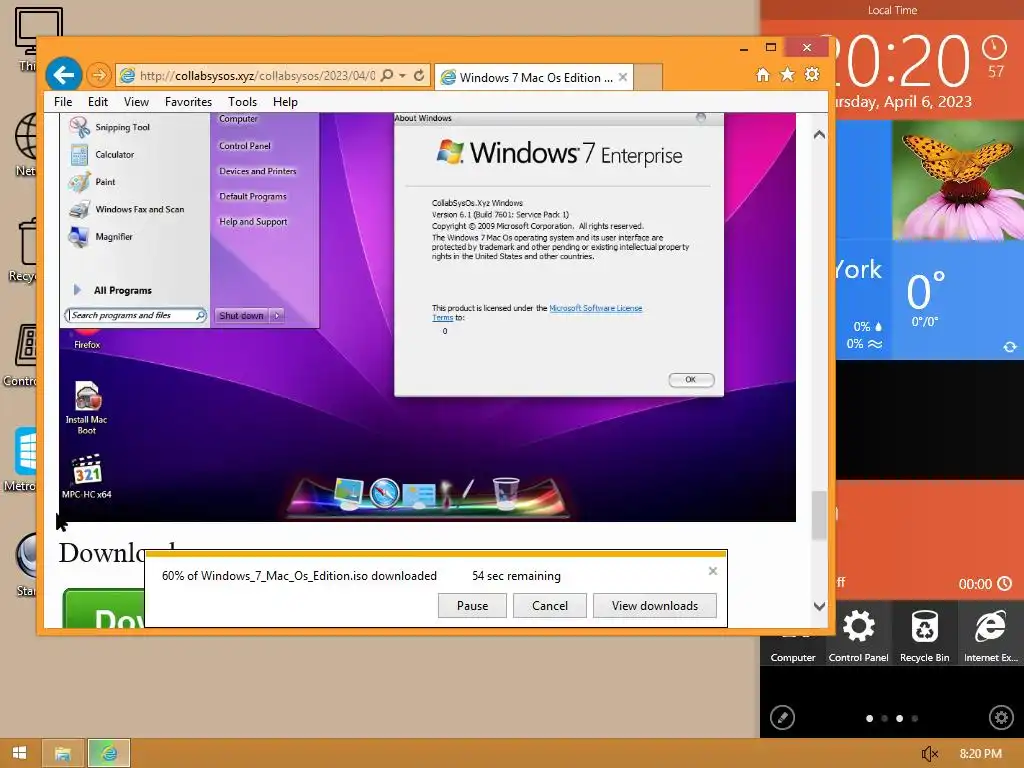Image resolution: width=1024 pixels, height=768 pixels.
Task: Open a new blank browser tab
Action: pos(648,77)
